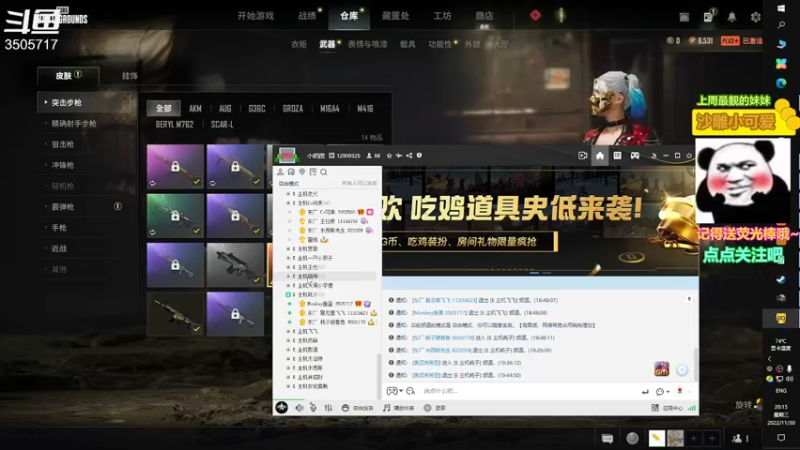Image resolution: width=800 pixels, height=450 pixels.
Task: Filter weapon skins by AUG
Action: pos(225,108)
